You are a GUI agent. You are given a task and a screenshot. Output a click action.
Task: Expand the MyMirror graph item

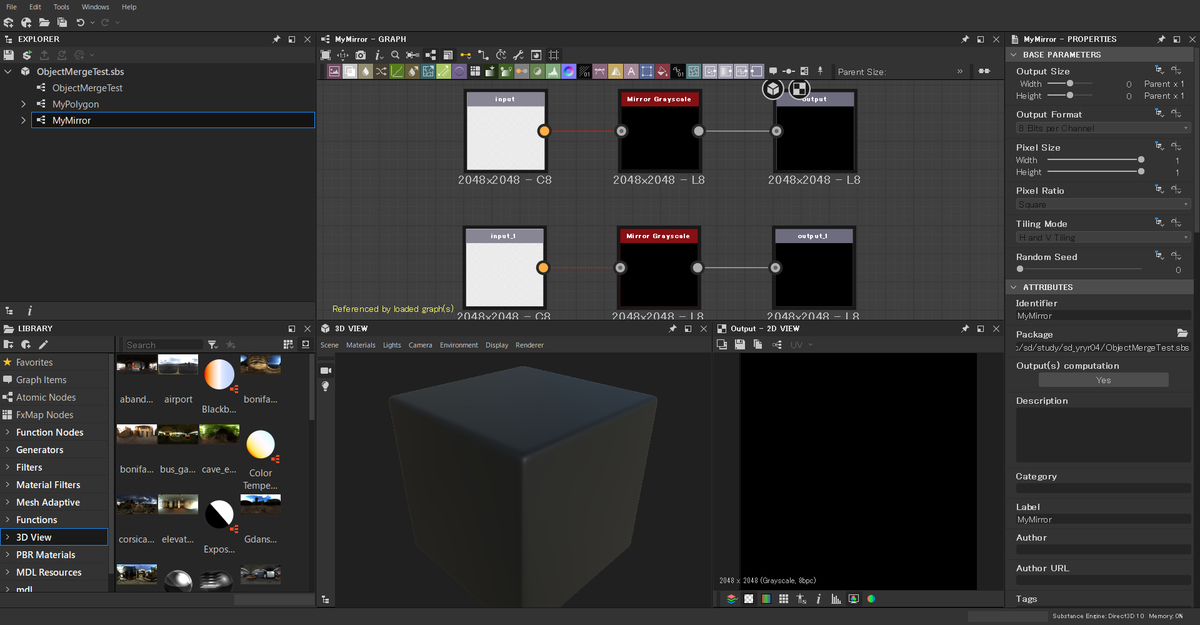[x=23, y=120]
